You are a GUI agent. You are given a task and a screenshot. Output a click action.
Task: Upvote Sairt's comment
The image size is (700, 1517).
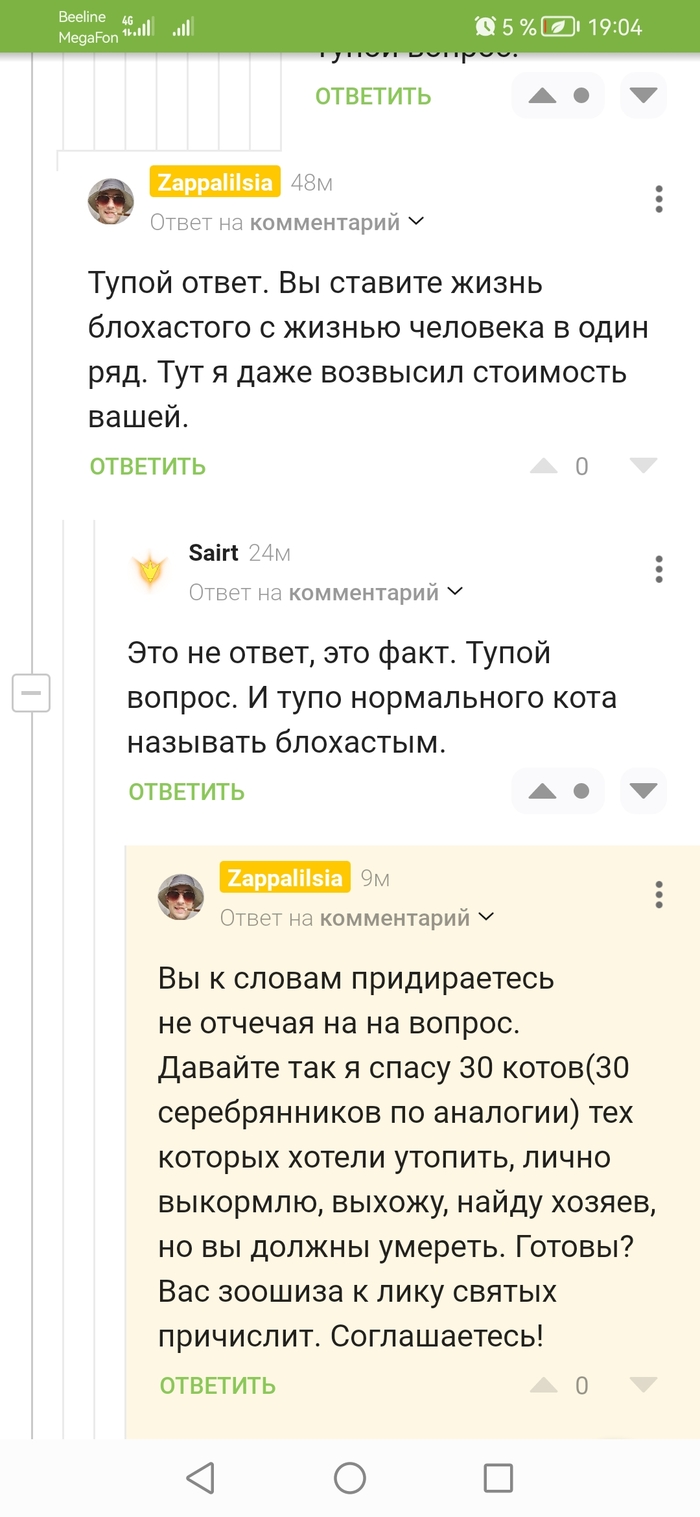tap(542, 791)
